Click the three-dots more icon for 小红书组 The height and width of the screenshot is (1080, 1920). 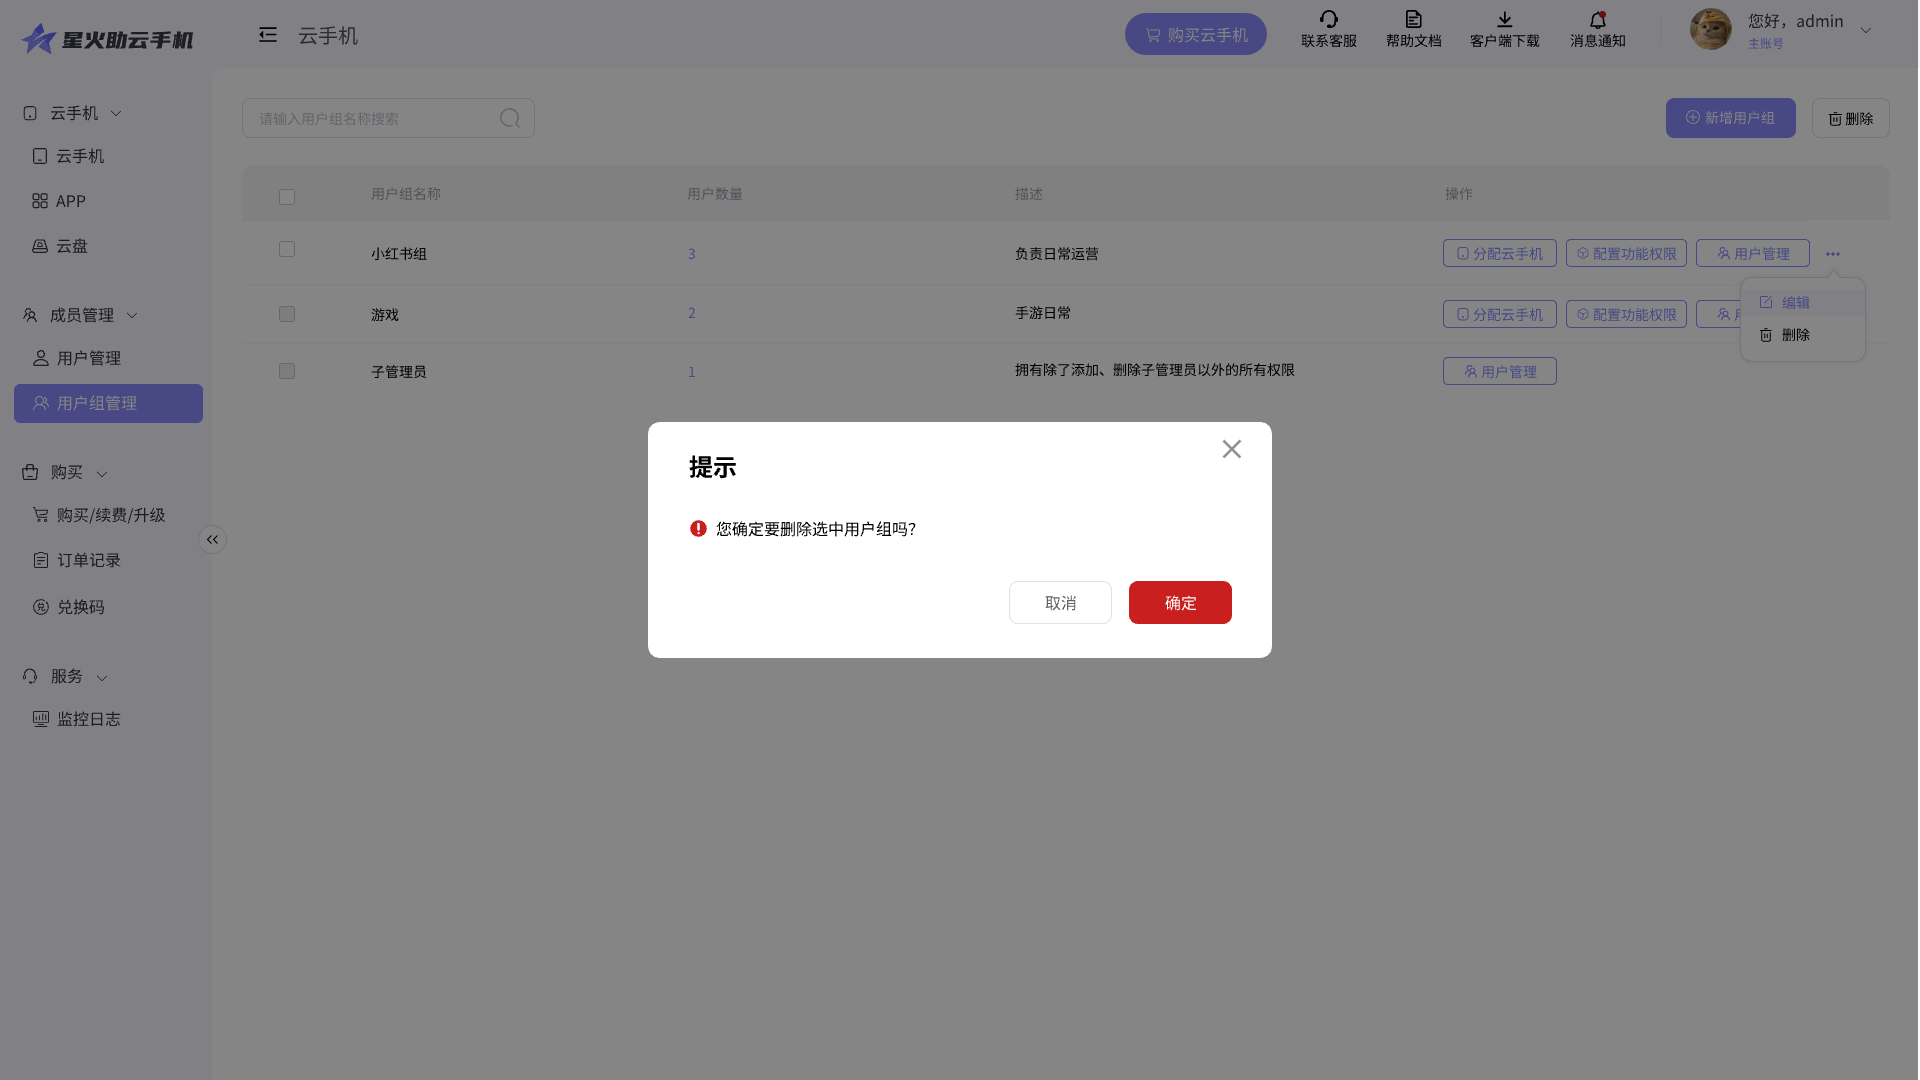pyautogui.click(x=1832, y=254)
